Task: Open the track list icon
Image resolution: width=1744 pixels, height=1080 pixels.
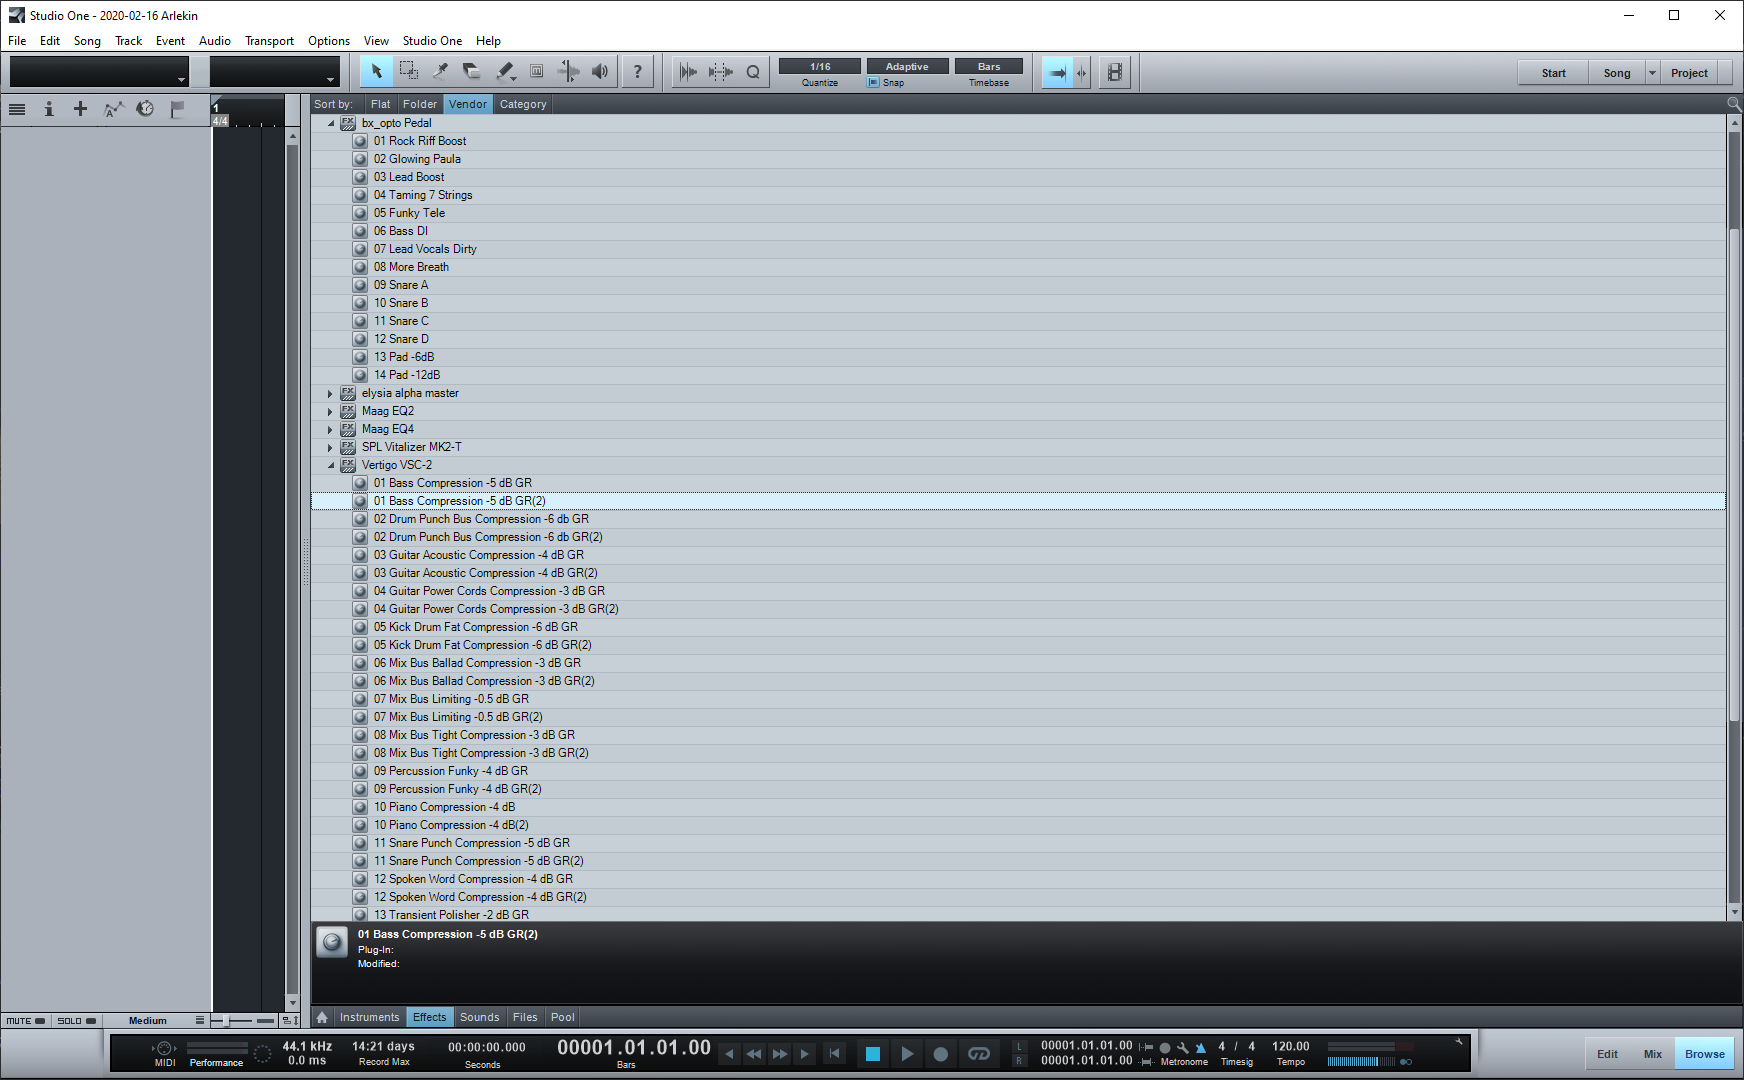Action: click(17, 109)
